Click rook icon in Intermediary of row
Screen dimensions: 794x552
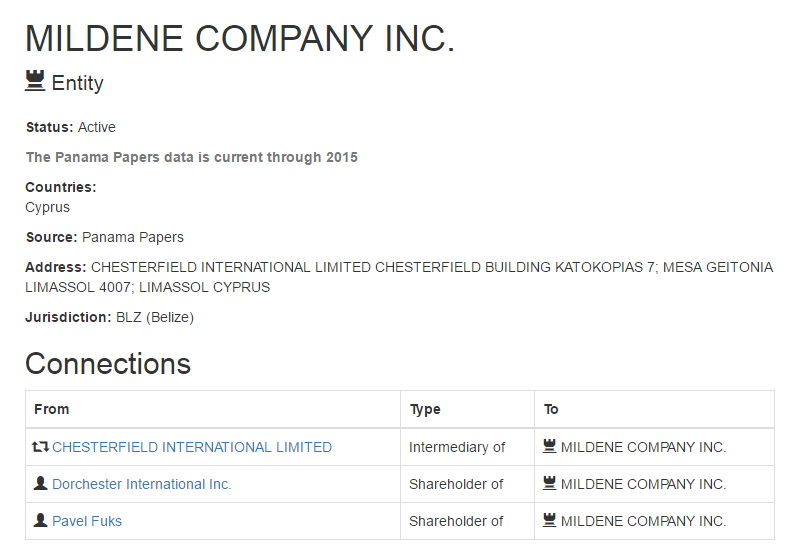(x=549, y=447)
